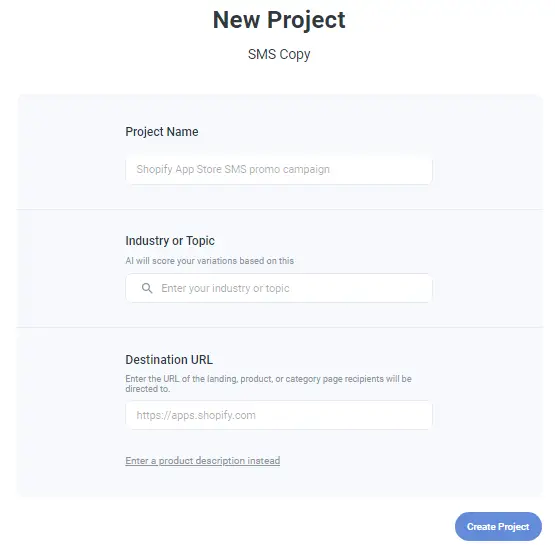The image size is (555, 557).
Task: Click the word 'Project' in the Create Project button
Action: [x=514, y=527]
